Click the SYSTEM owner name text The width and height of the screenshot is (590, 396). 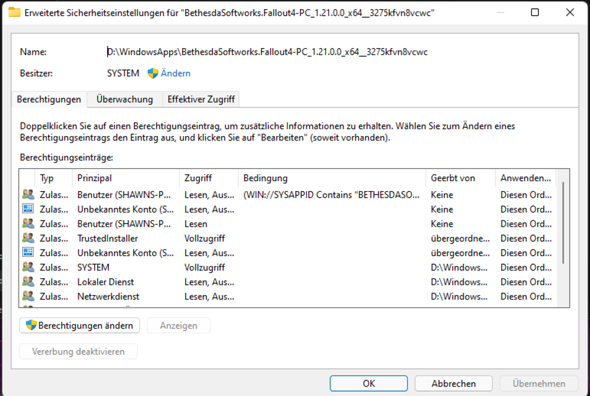[123, 73]
